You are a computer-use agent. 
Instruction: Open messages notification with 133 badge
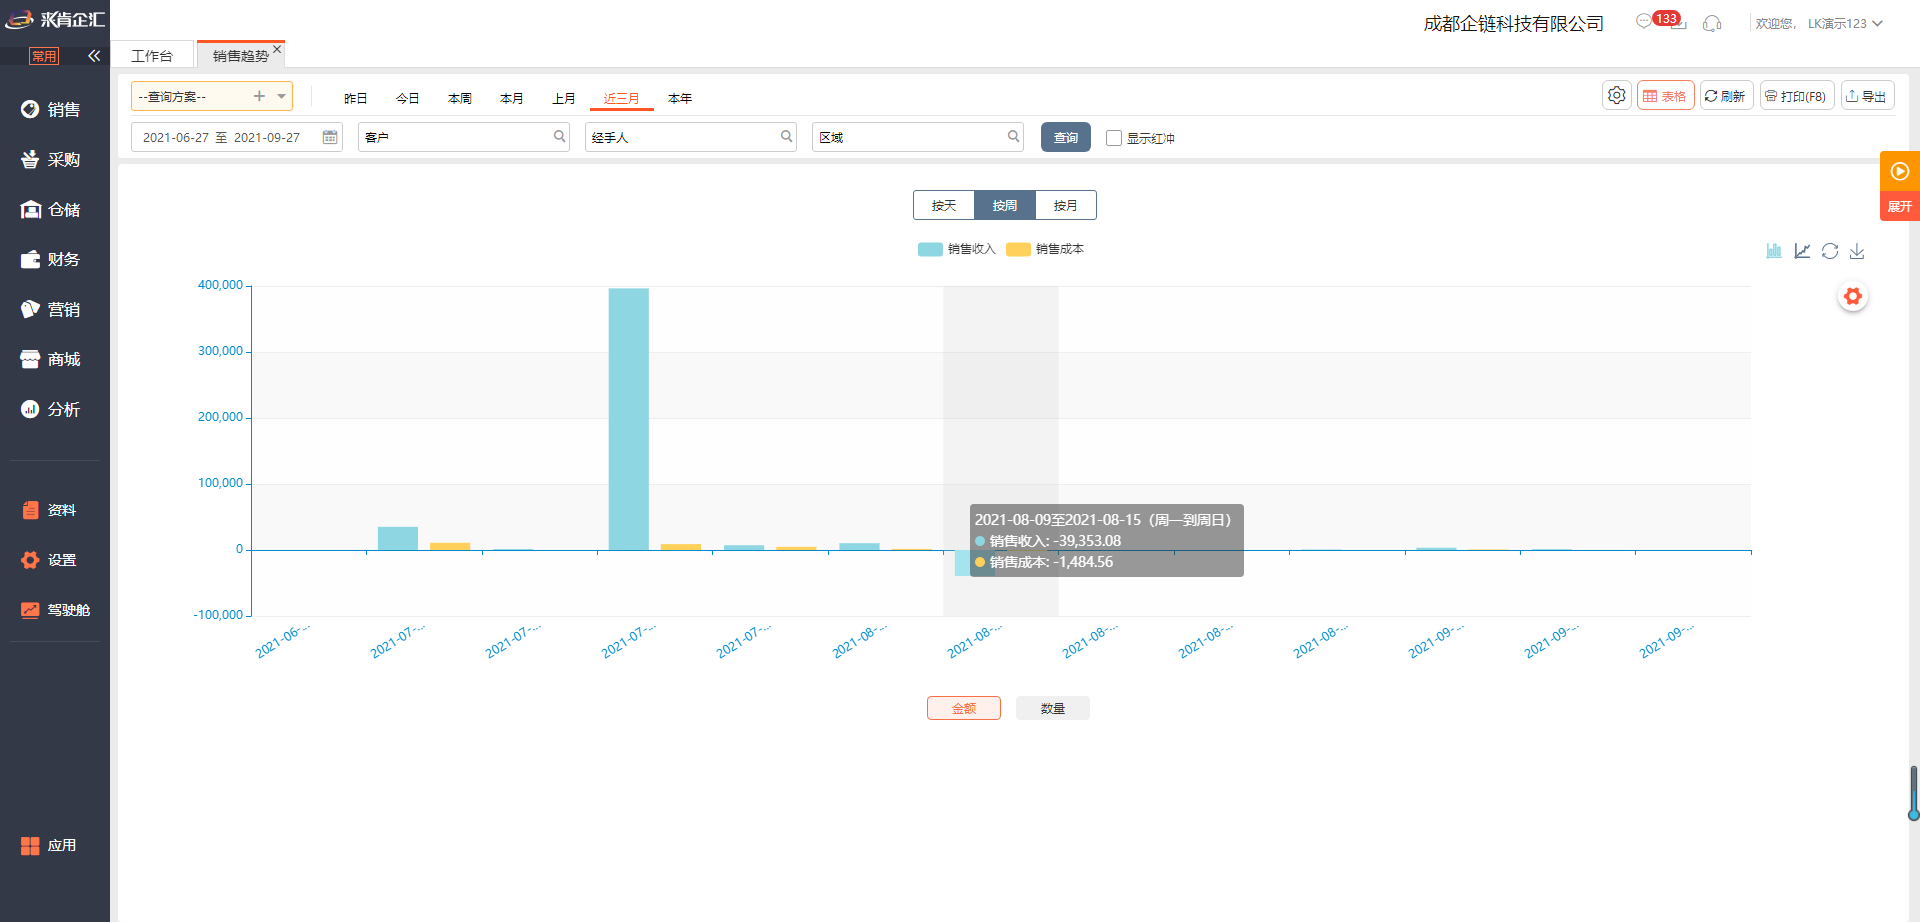[x=1645, y=22]
